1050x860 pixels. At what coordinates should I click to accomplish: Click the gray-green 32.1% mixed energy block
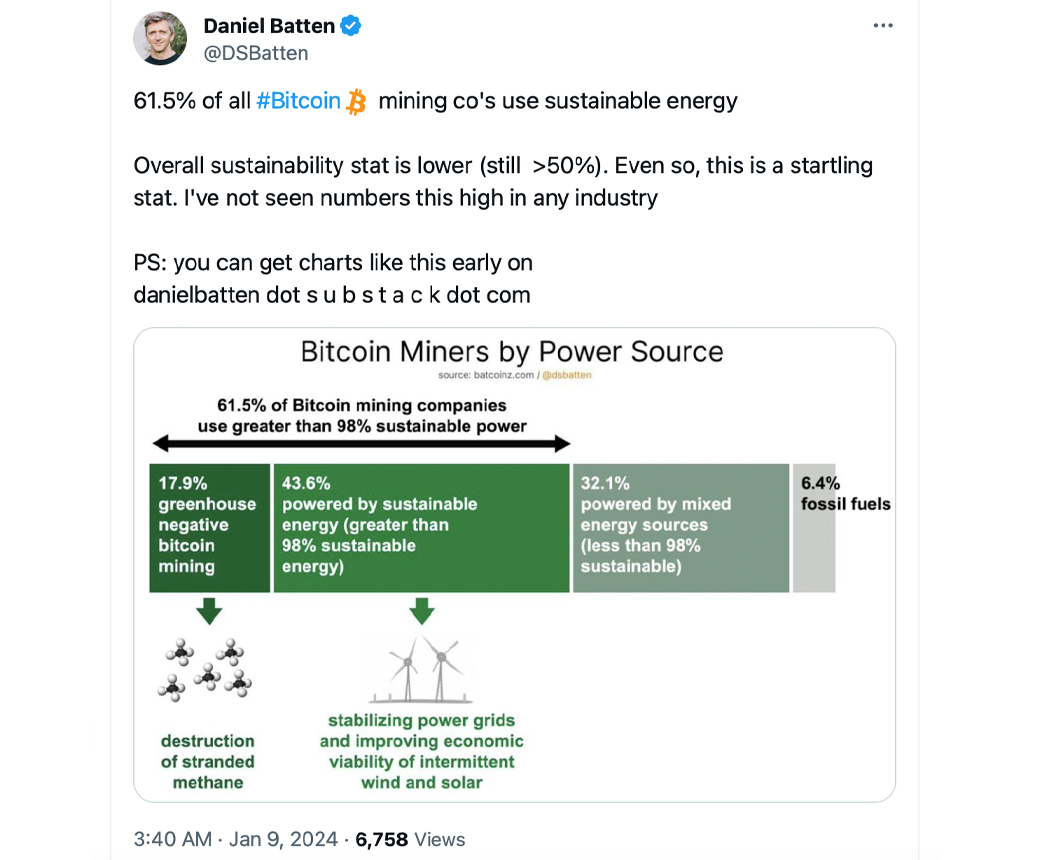[x=679, y=527]
